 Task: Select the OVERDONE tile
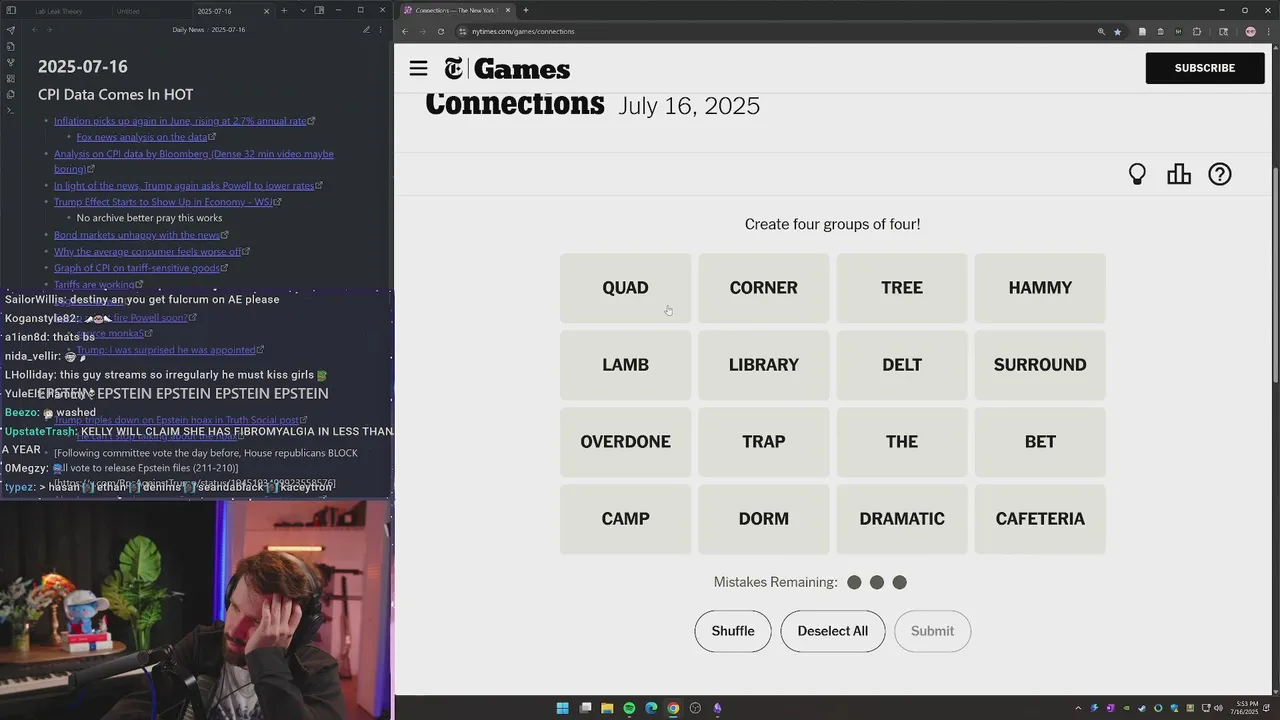[625, 442]
